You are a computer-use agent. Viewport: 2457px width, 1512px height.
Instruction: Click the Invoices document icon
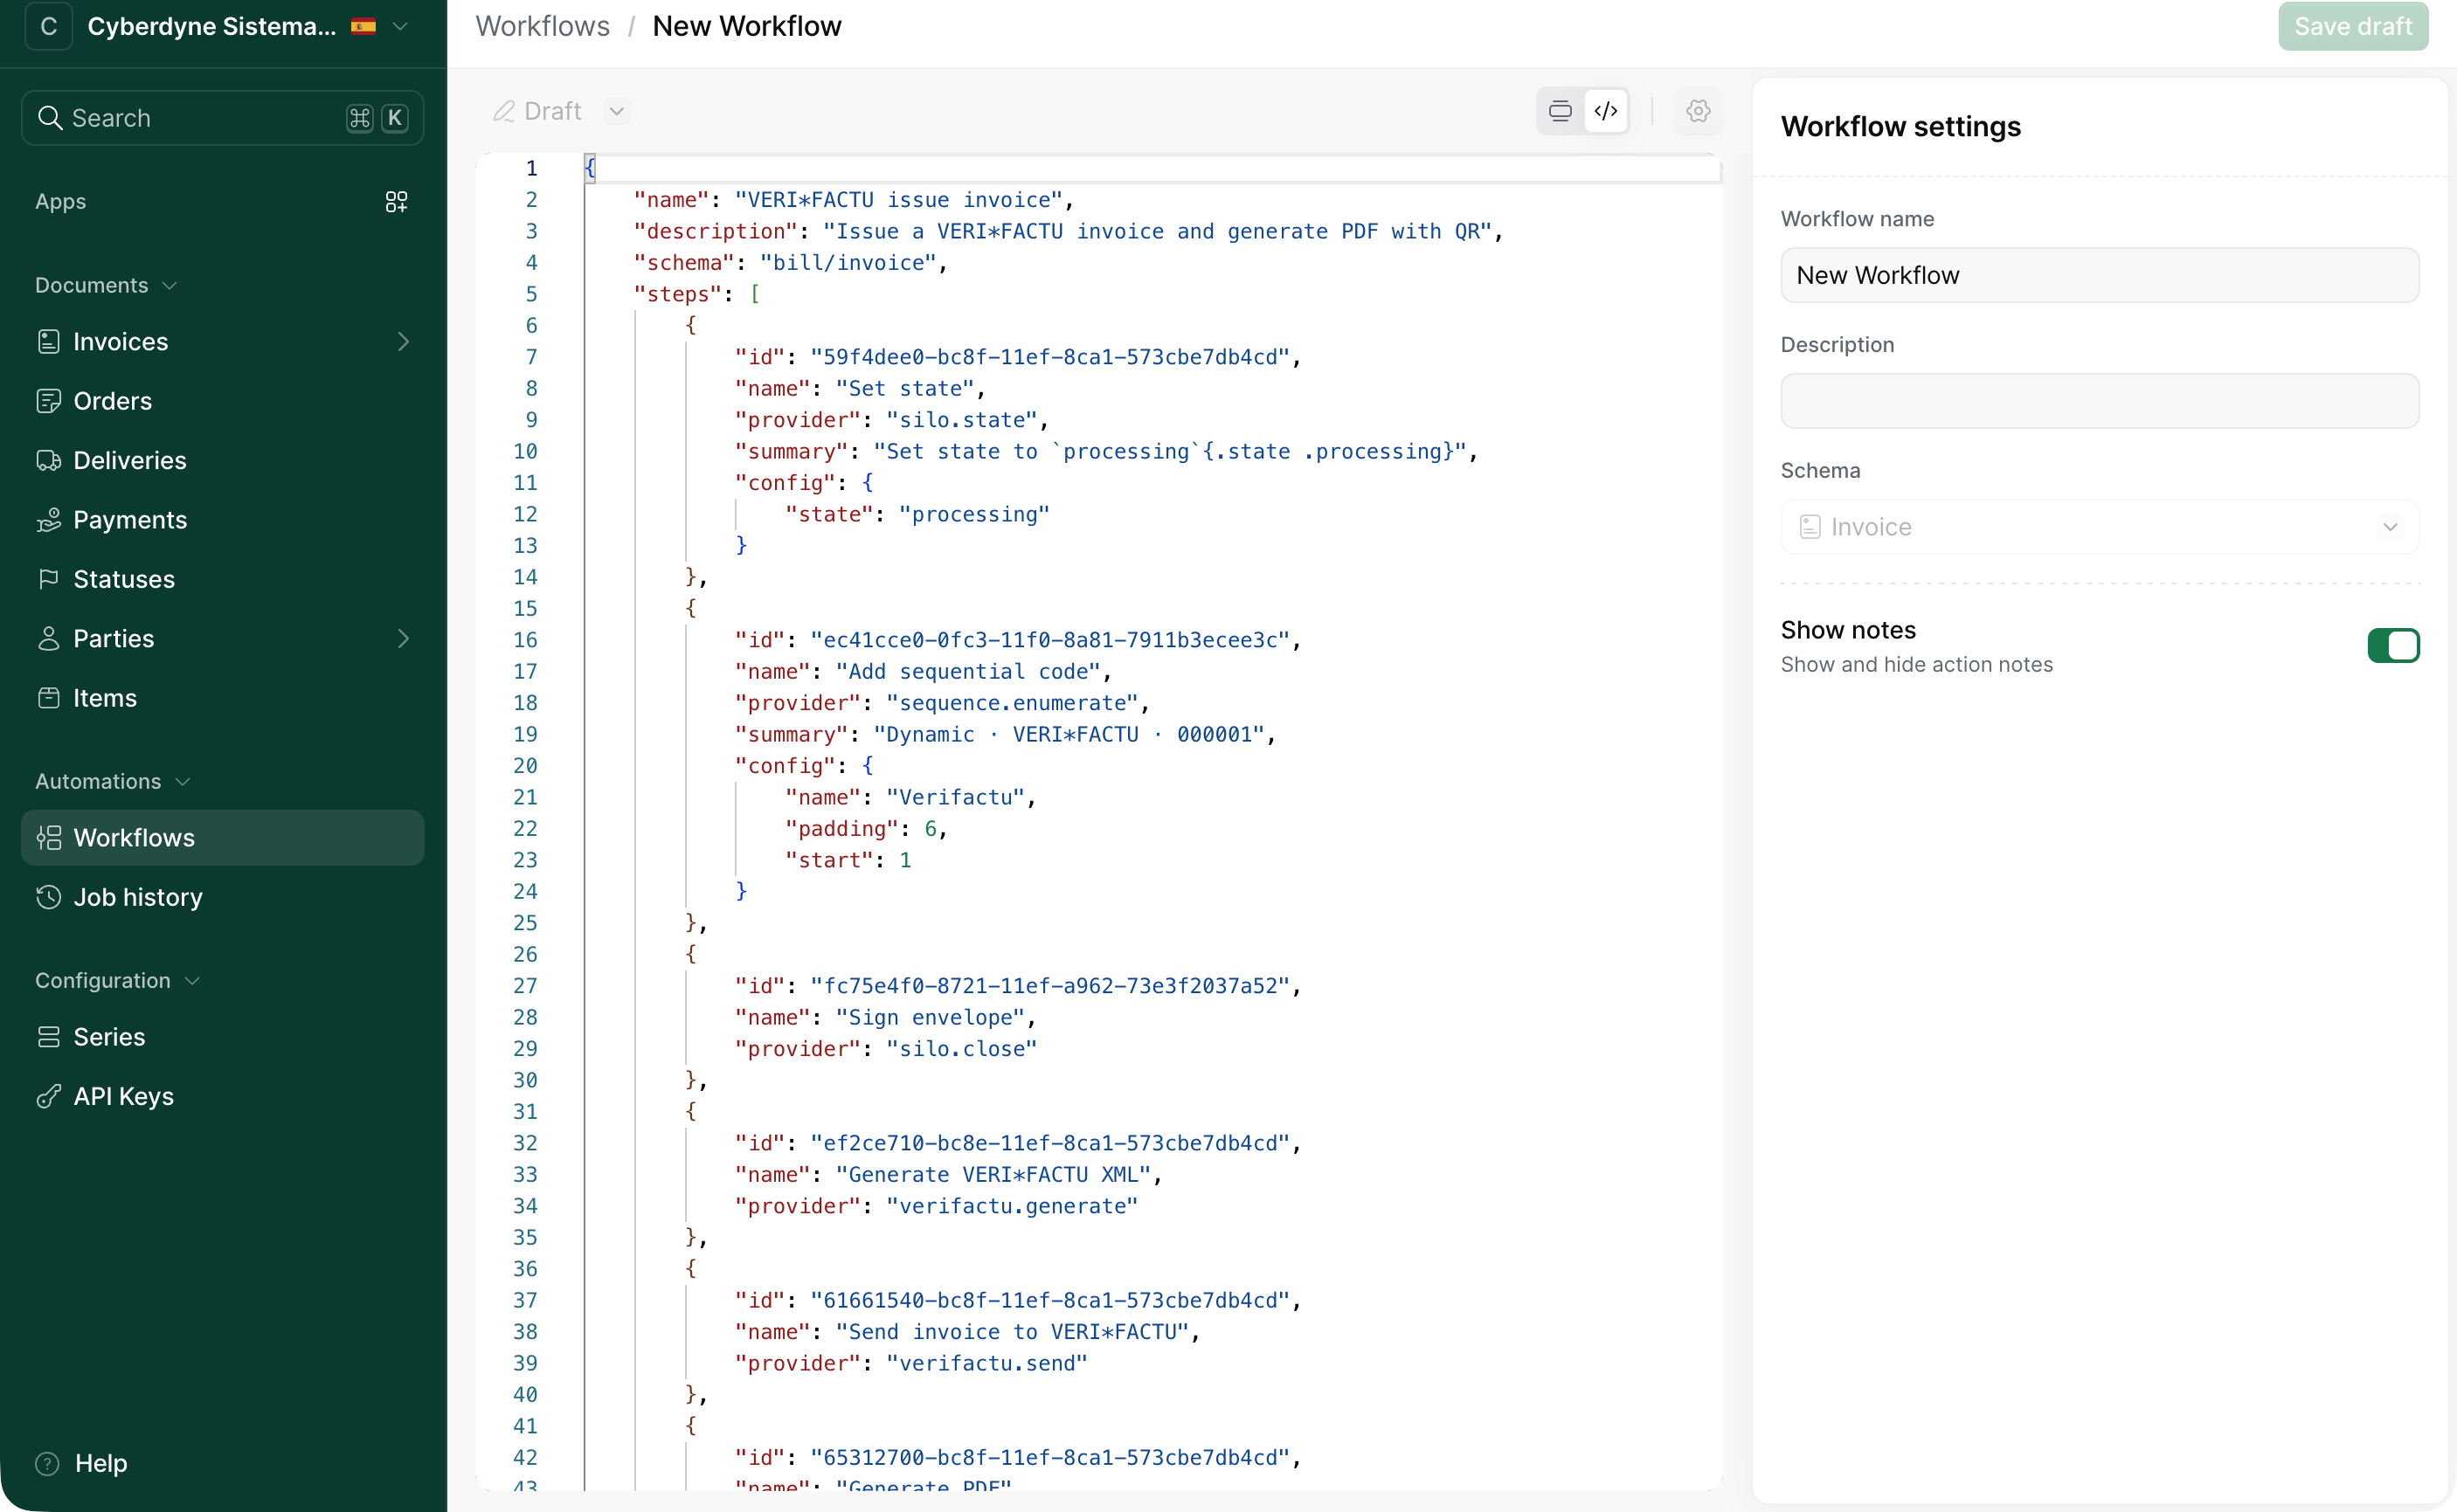point(48,342)
